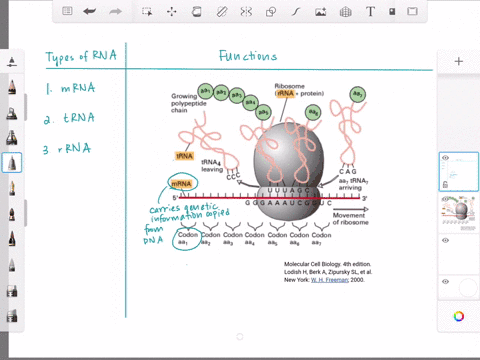Open brush properties at top of brush palette
The image size is (480, 360).
pos(12,62)
